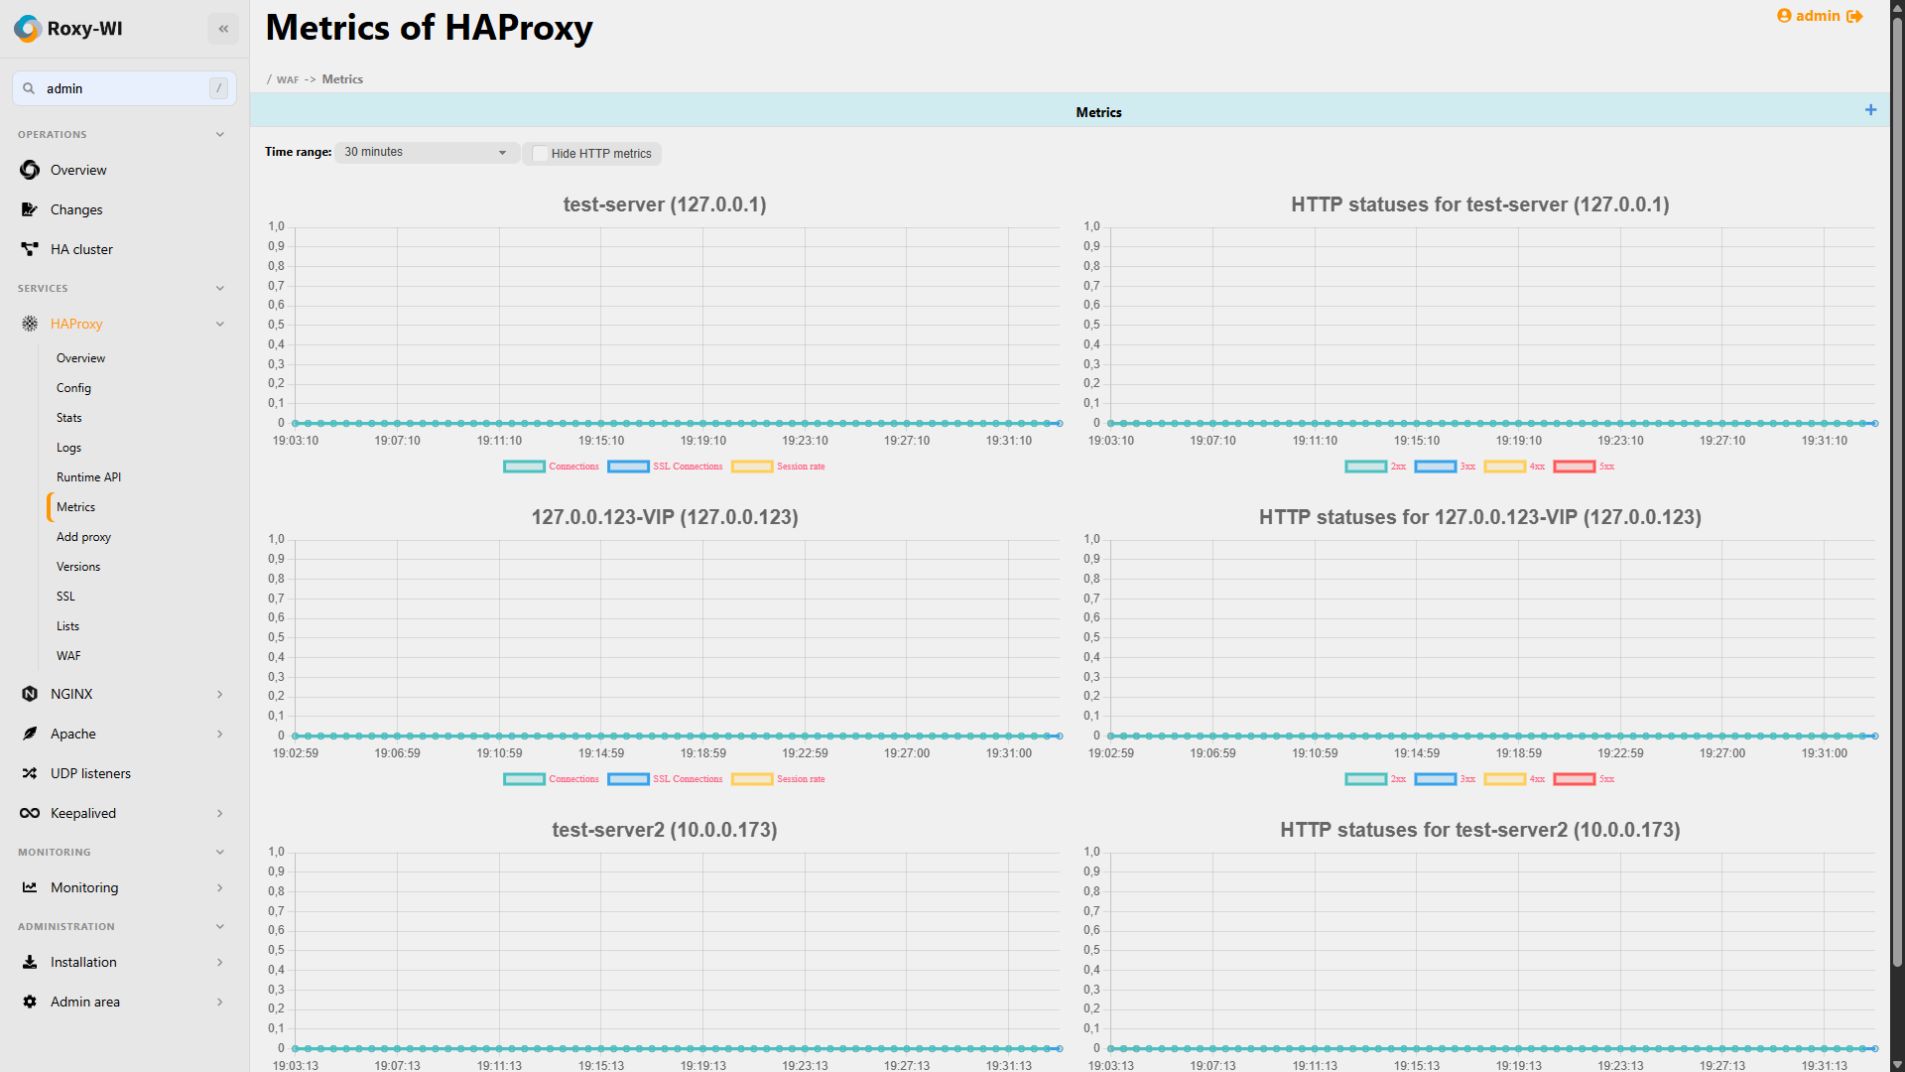Screen dimensions: 1905x1072
Task: Click the page vertical scrollbar
Action: click(x=1897, y=490)
